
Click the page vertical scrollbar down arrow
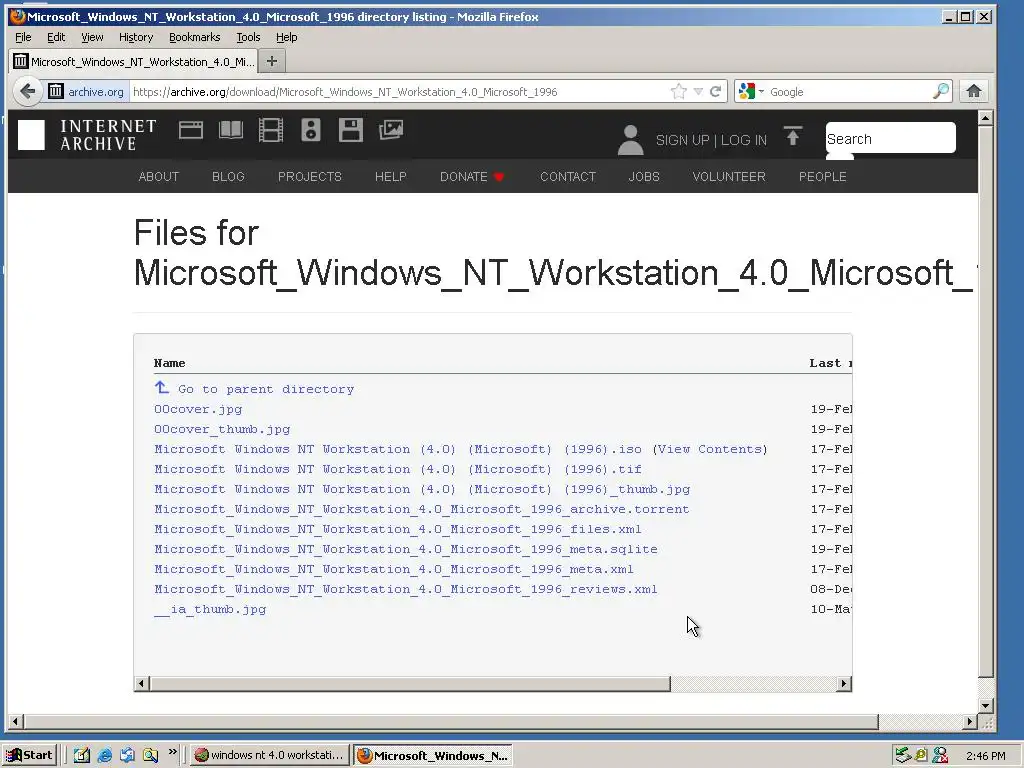985,706
